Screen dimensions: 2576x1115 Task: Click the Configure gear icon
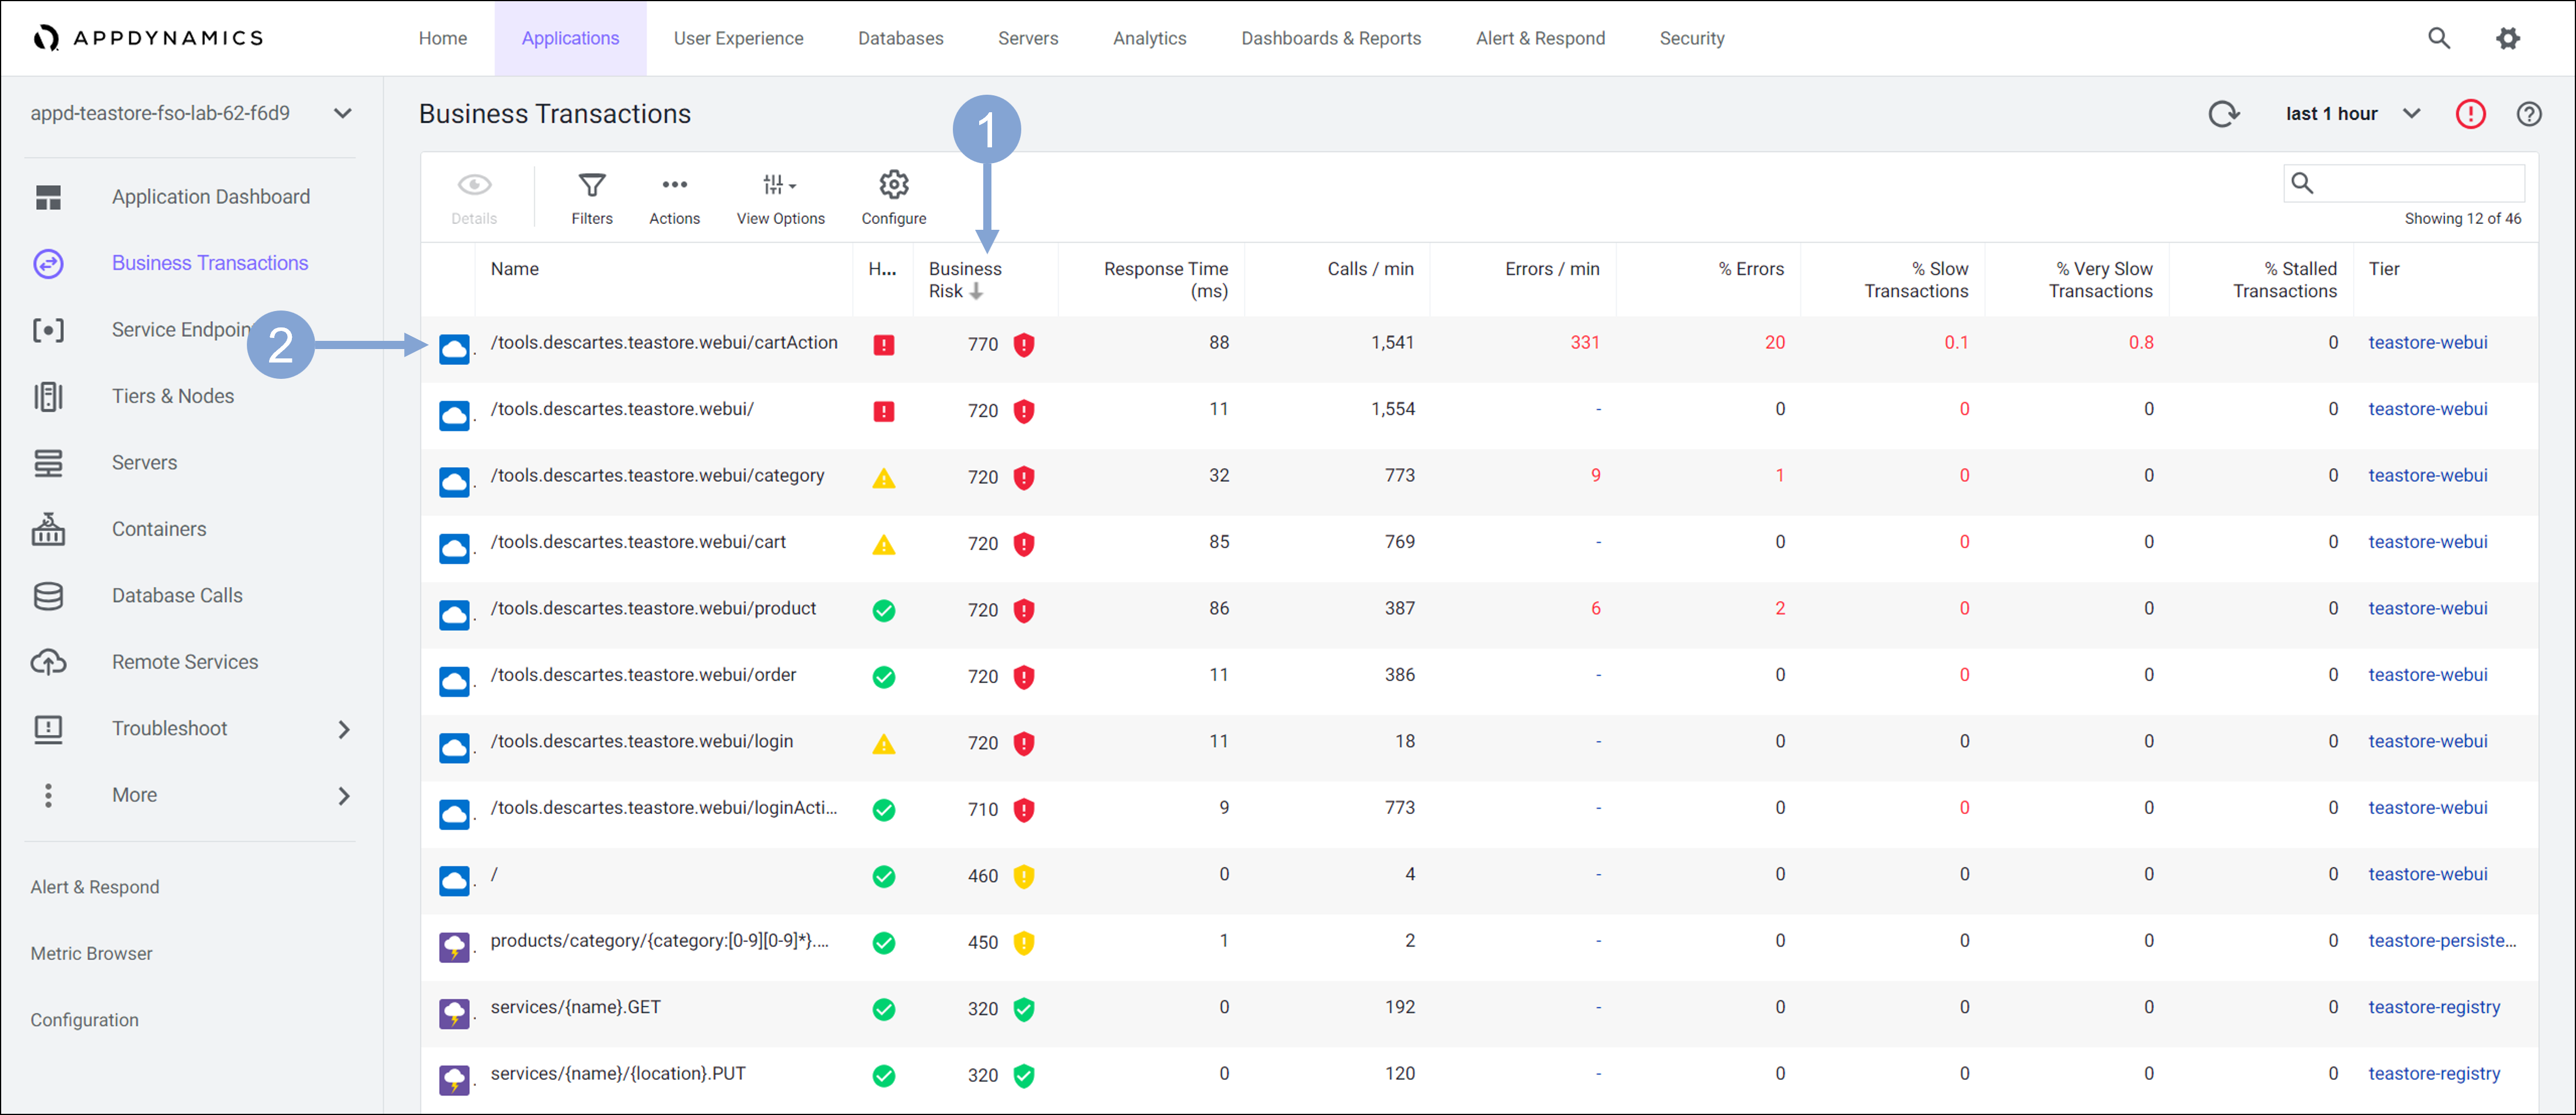[893, 186]
